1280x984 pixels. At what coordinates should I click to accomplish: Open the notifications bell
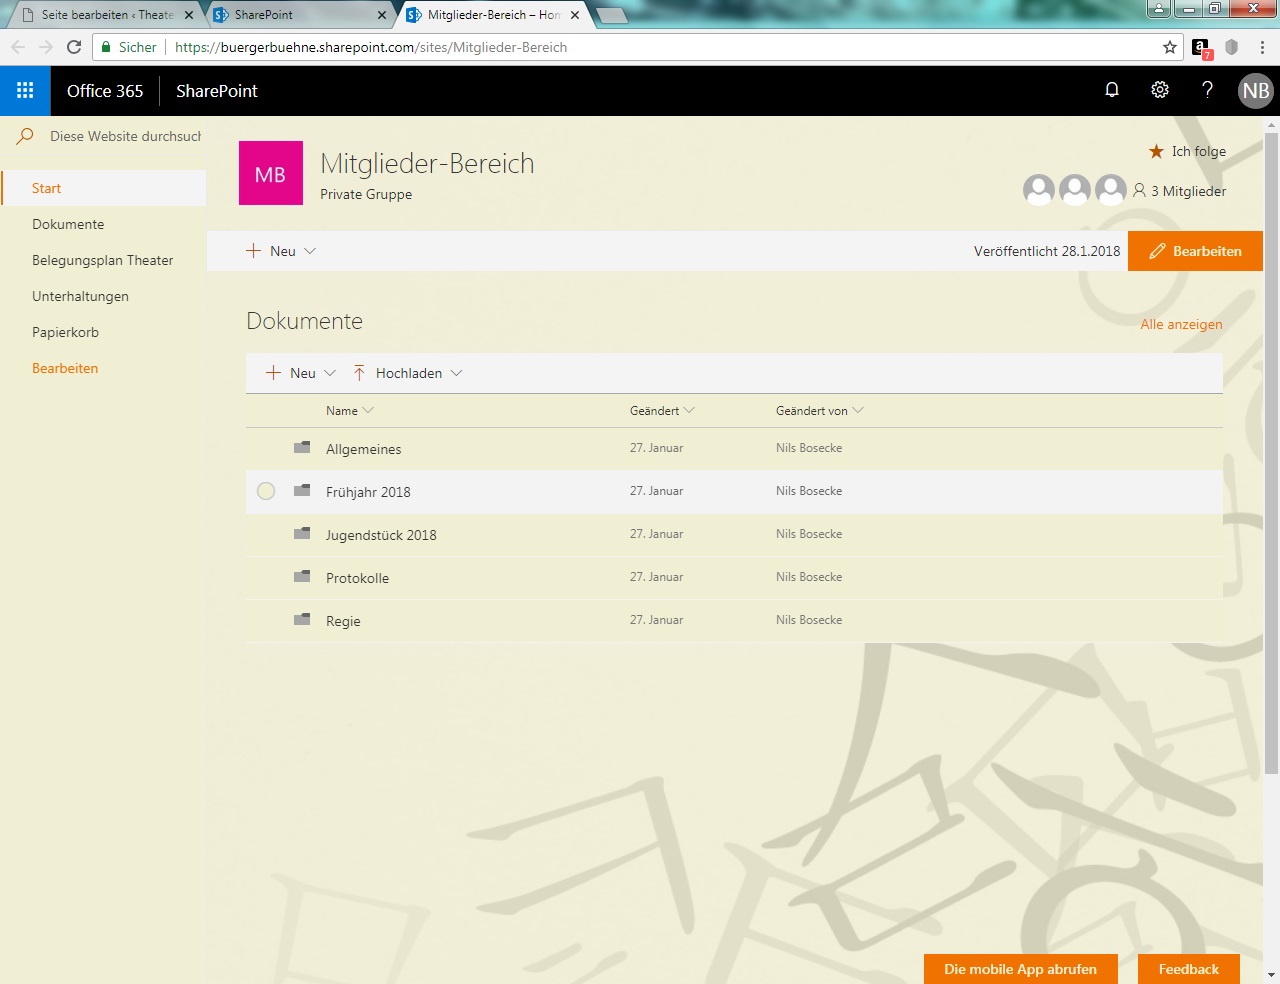click(1111, 90)
